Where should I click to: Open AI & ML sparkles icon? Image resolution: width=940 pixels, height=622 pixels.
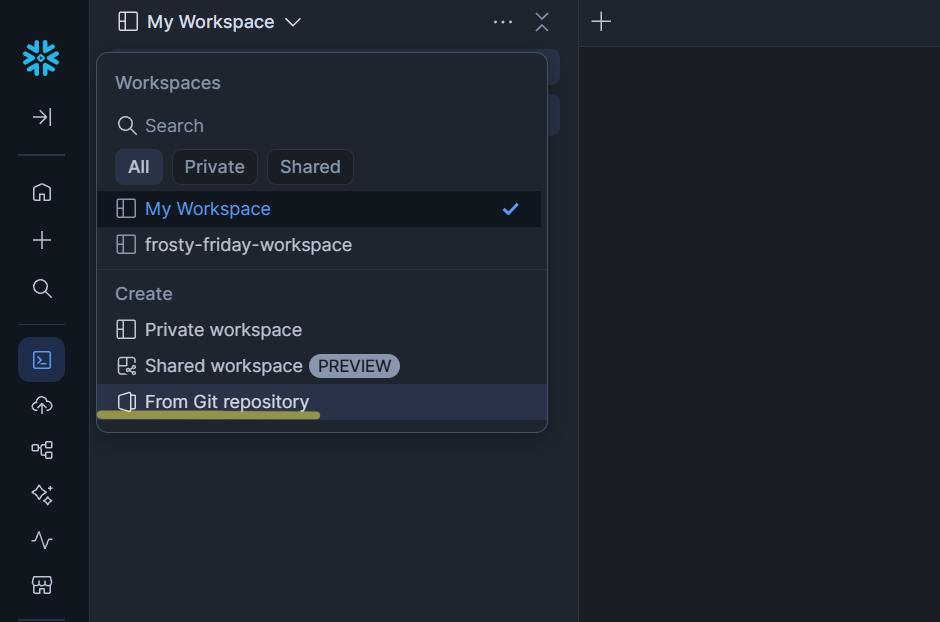click(x=41, y=495)
